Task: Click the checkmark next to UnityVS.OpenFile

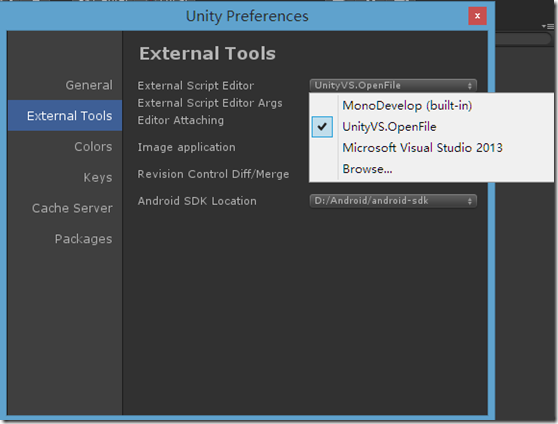Action: [322, 127]
